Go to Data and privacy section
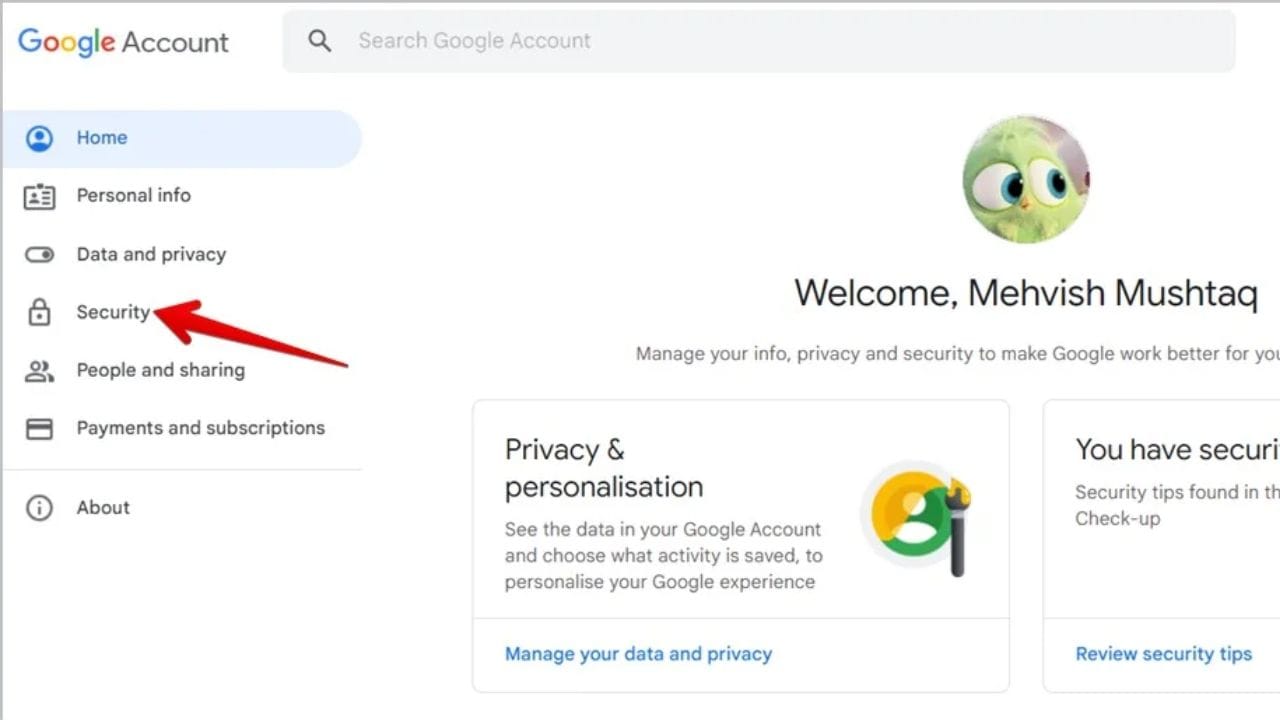Viewport: 1280px width, 720px height. pyautogui.click(x=151, y=255)
